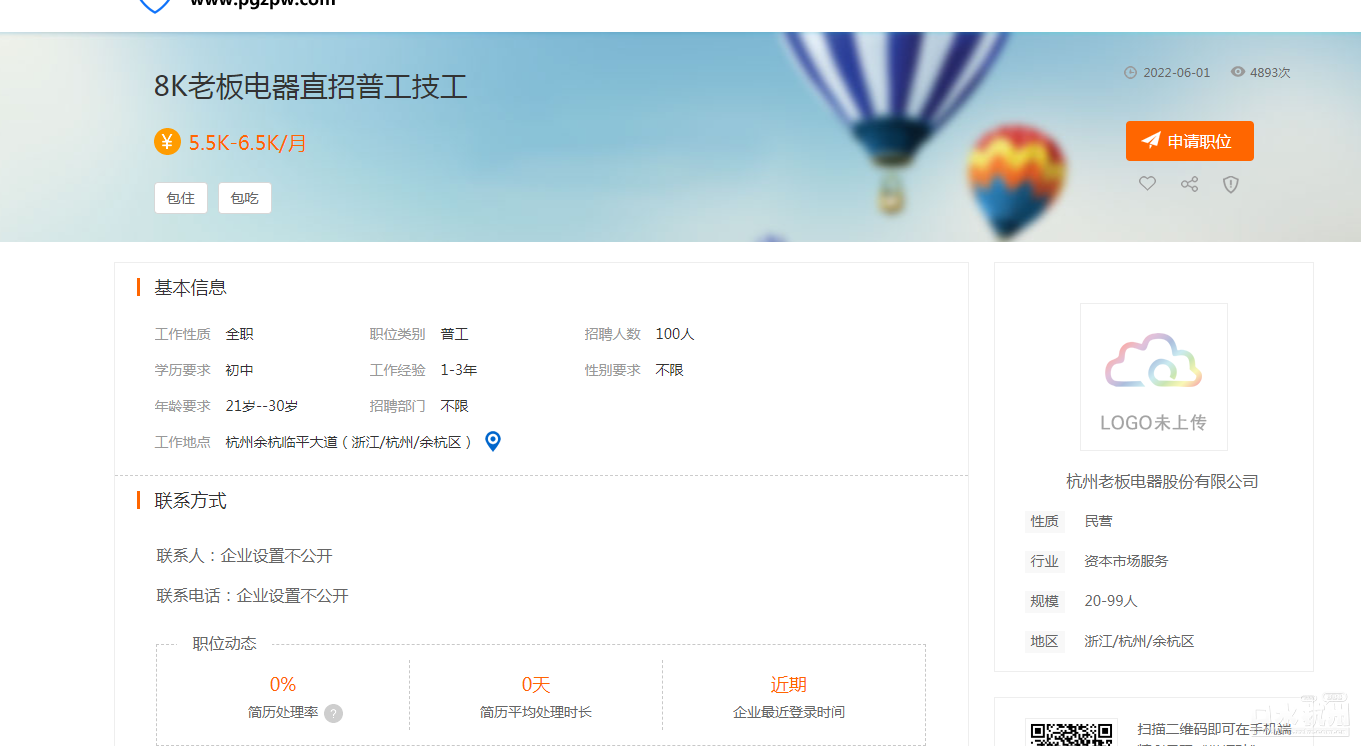Viewport: 1361px width, 746px height.
Task: Click the 规模 label tag
Action: point(1045,602)
